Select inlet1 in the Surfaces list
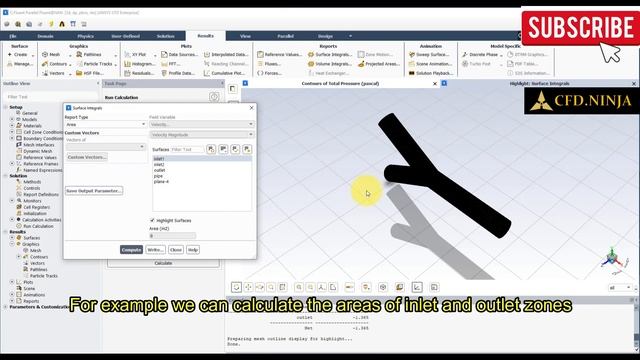 click(202, 159)
